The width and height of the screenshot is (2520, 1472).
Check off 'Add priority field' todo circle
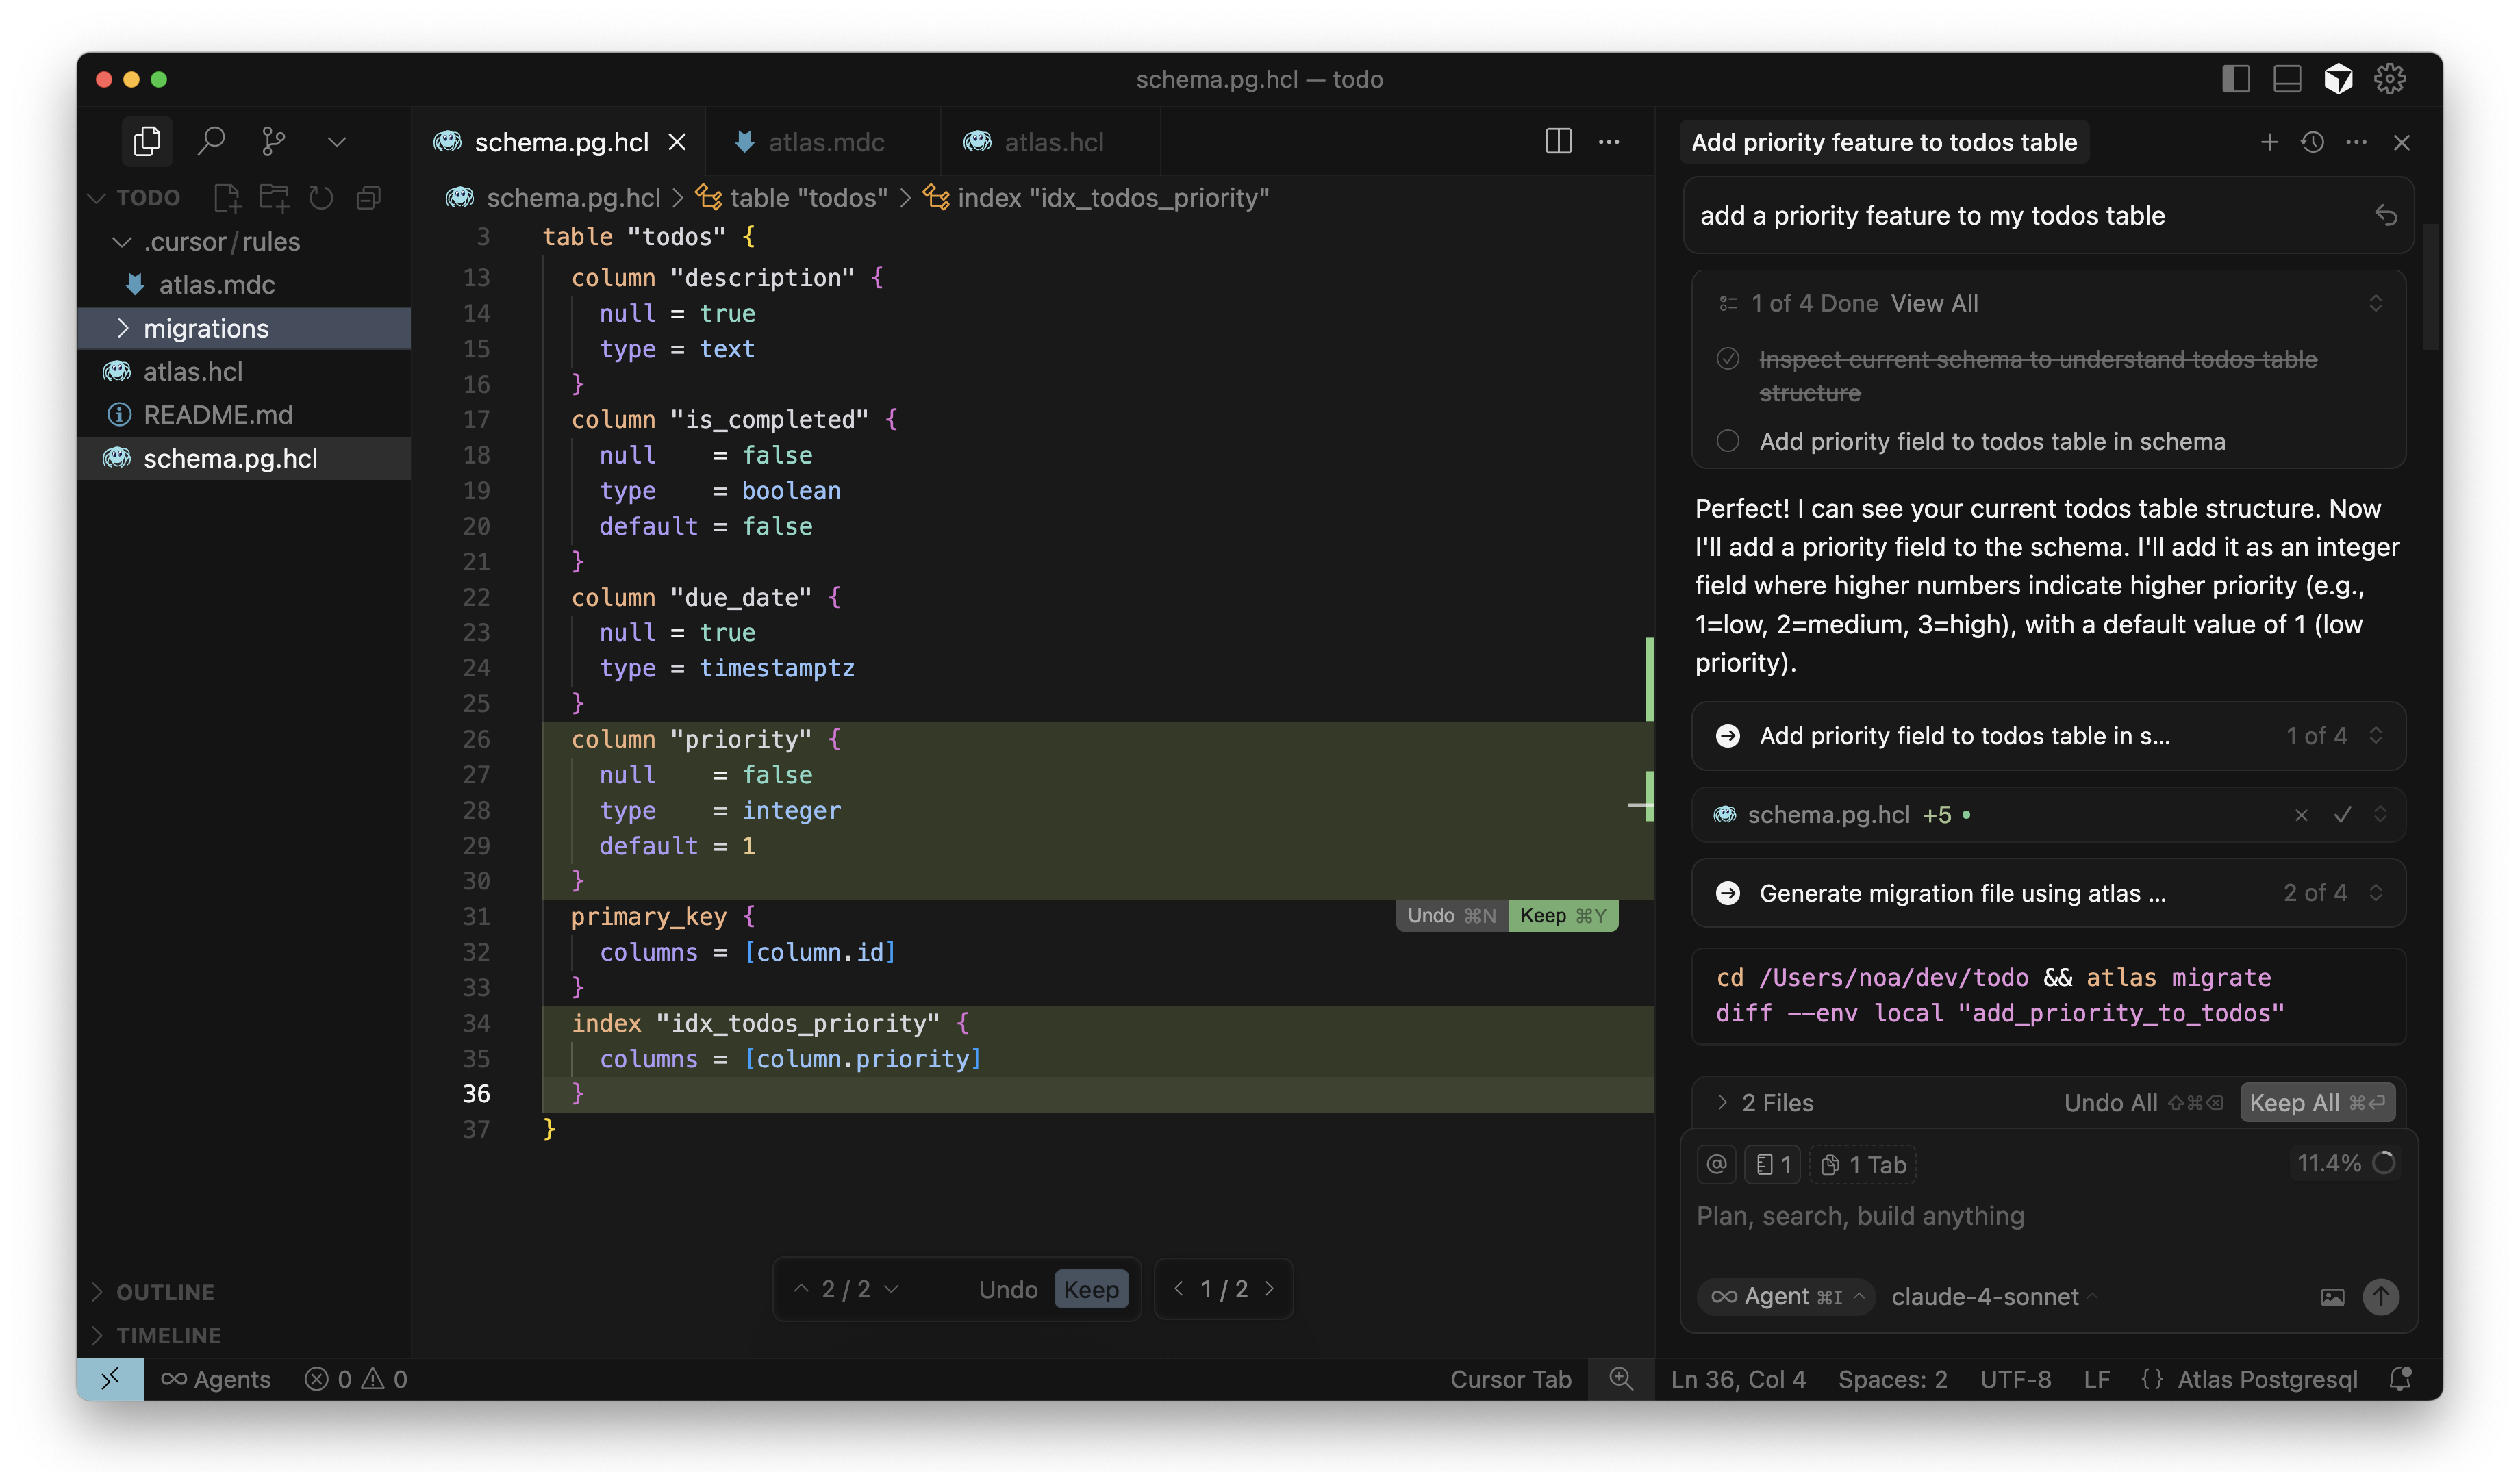click(x=1727, y=441)
